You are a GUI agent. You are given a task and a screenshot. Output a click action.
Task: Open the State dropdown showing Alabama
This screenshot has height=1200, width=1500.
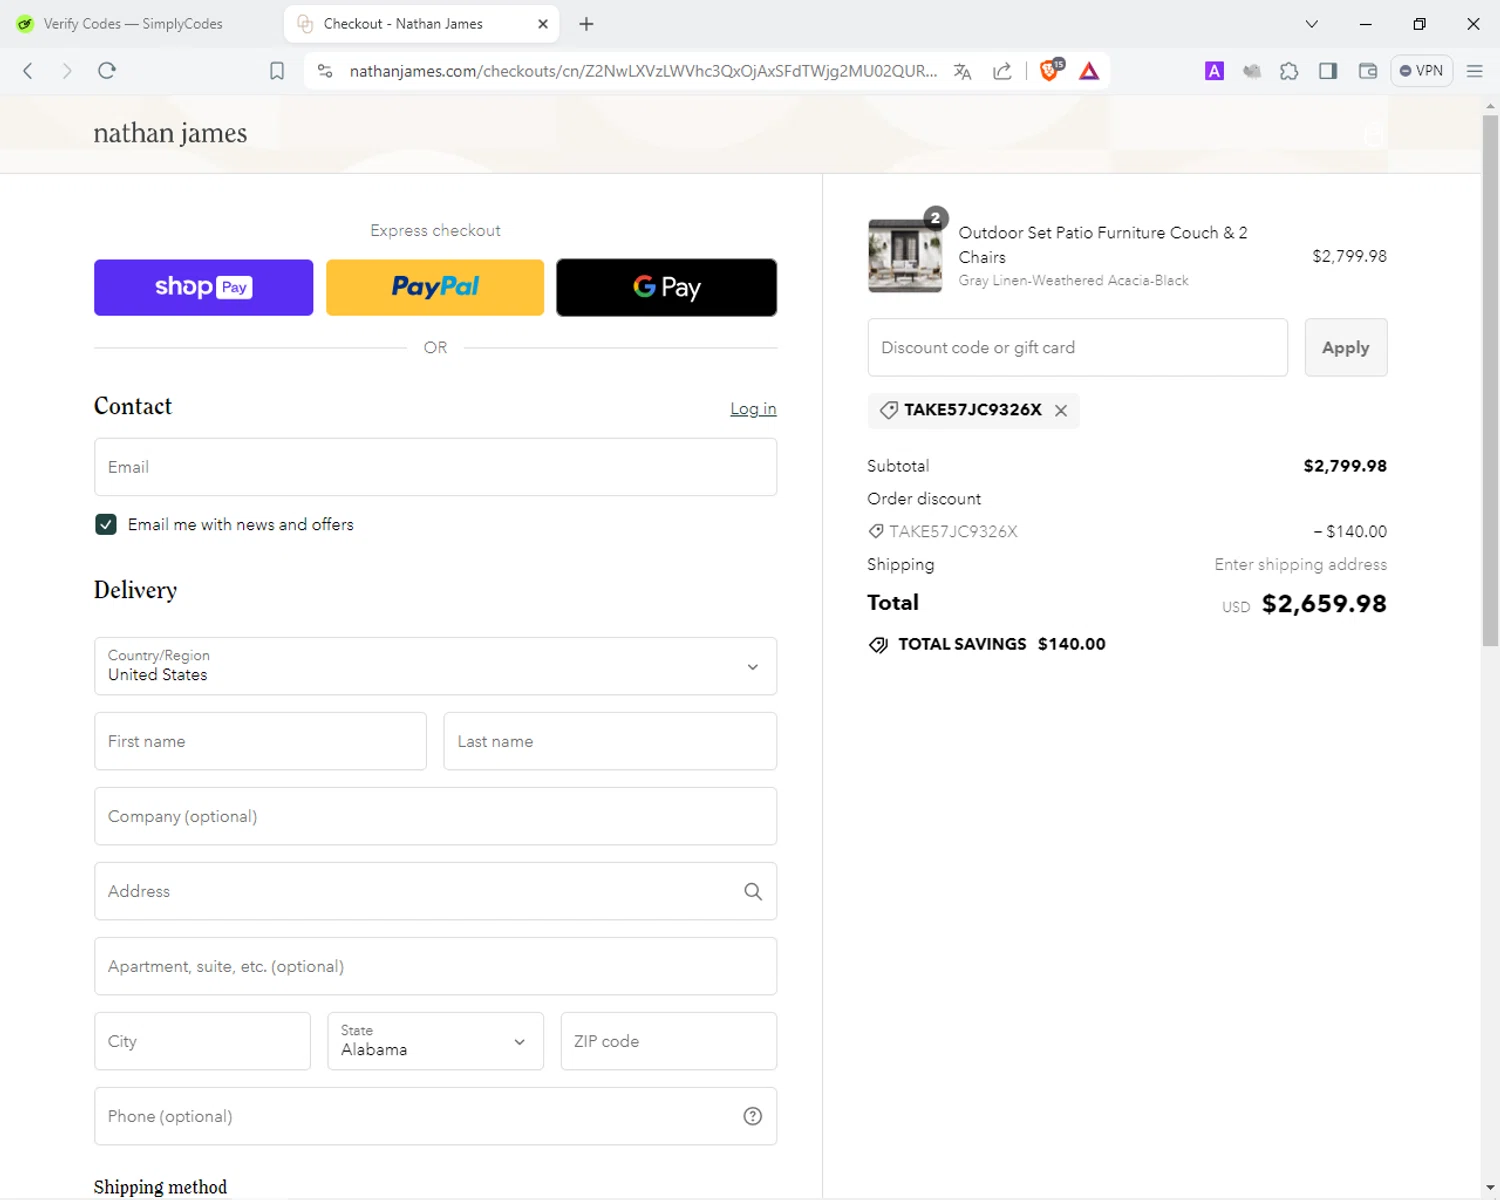coord(435,1041)
